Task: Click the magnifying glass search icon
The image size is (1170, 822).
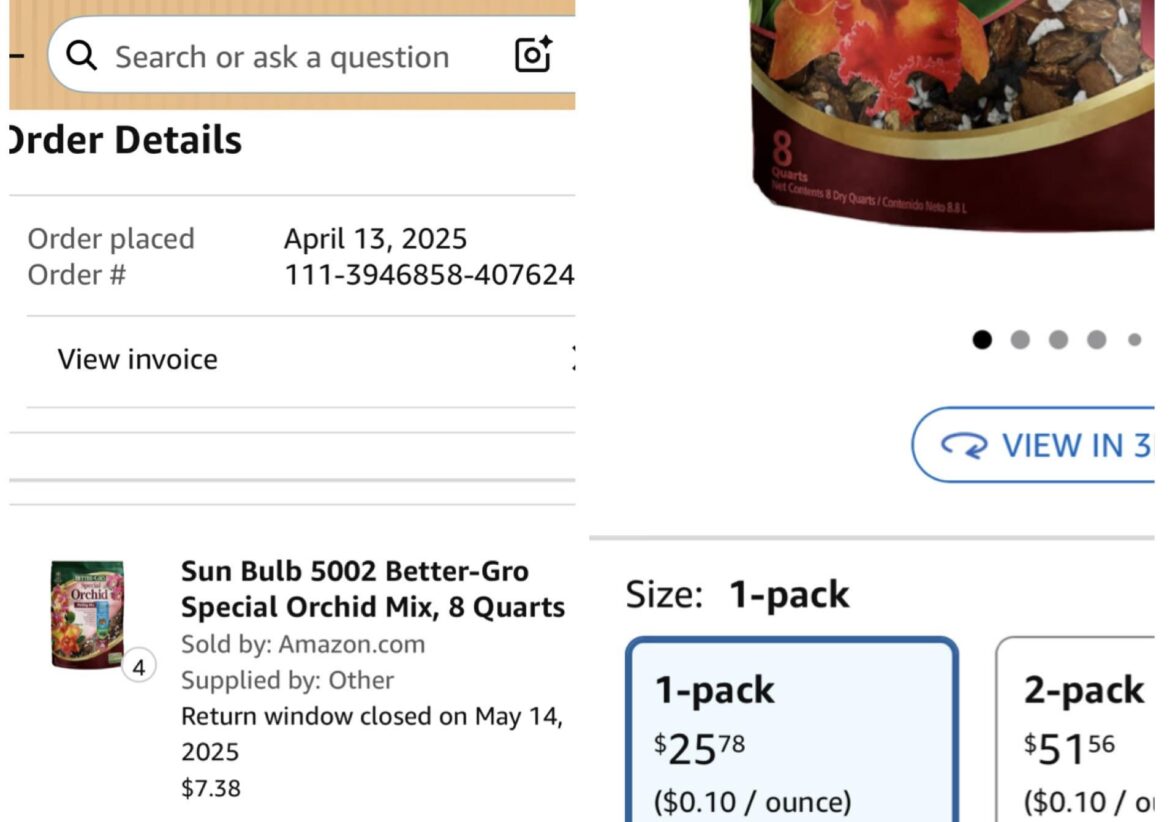Action: point(82,55)
